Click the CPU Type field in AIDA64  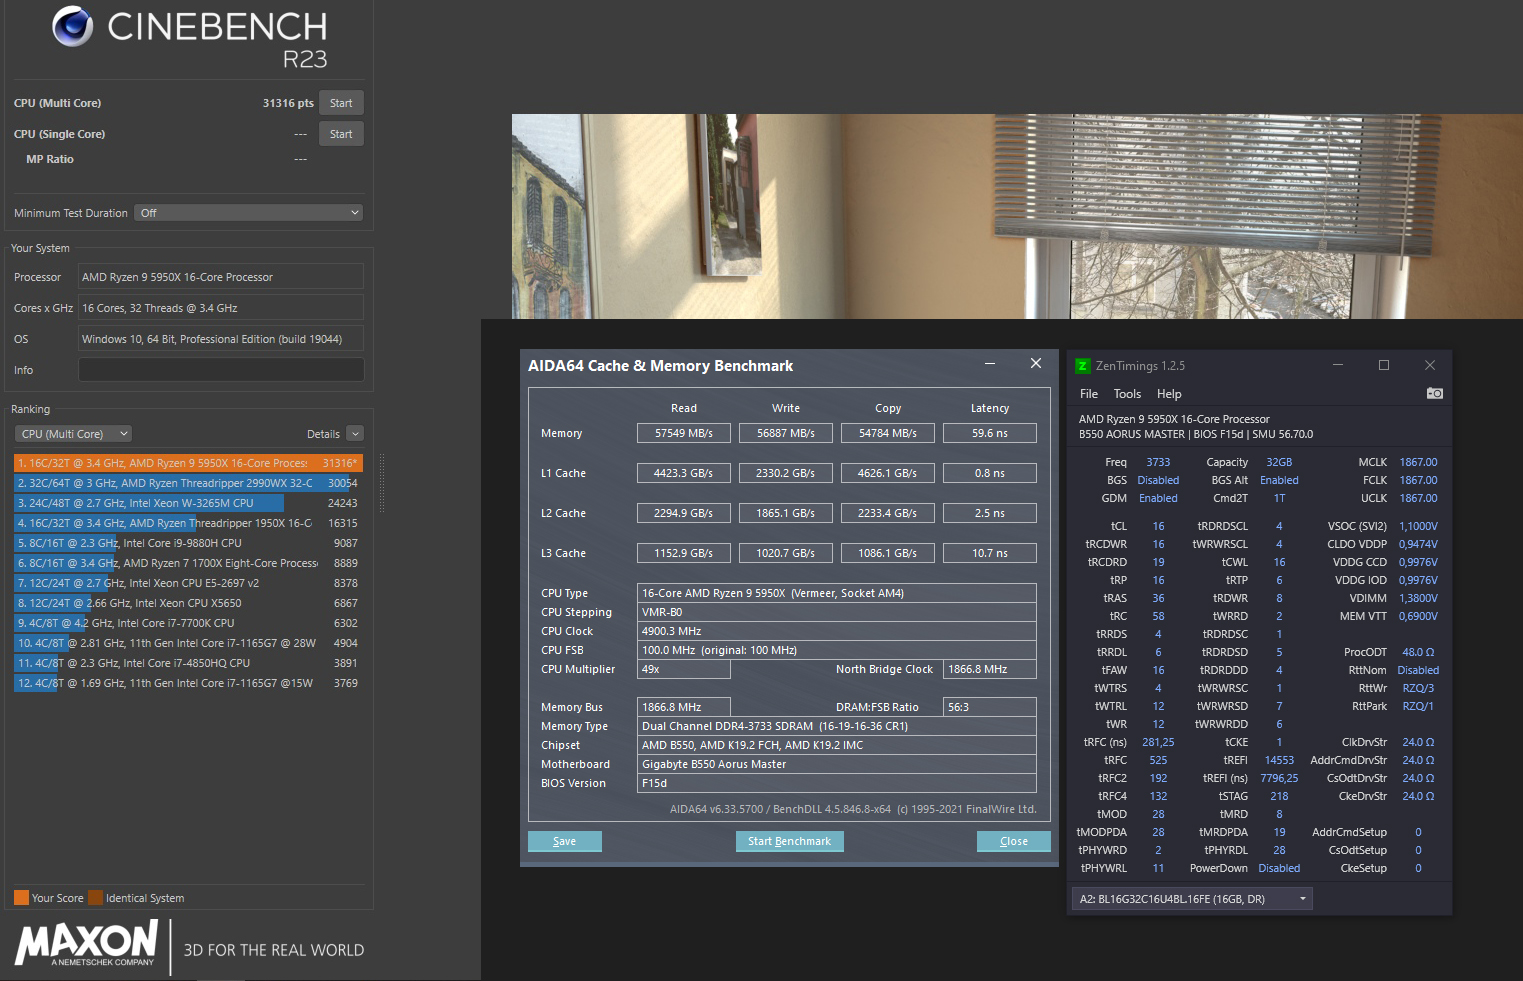pyautogui.click(x=837, y=593)
